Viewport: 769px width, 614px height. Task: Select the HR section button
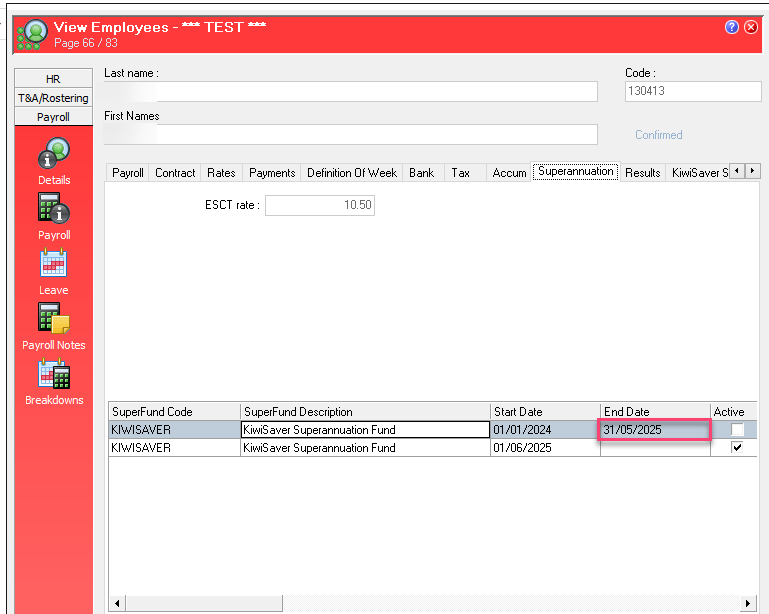pos(53,79)
